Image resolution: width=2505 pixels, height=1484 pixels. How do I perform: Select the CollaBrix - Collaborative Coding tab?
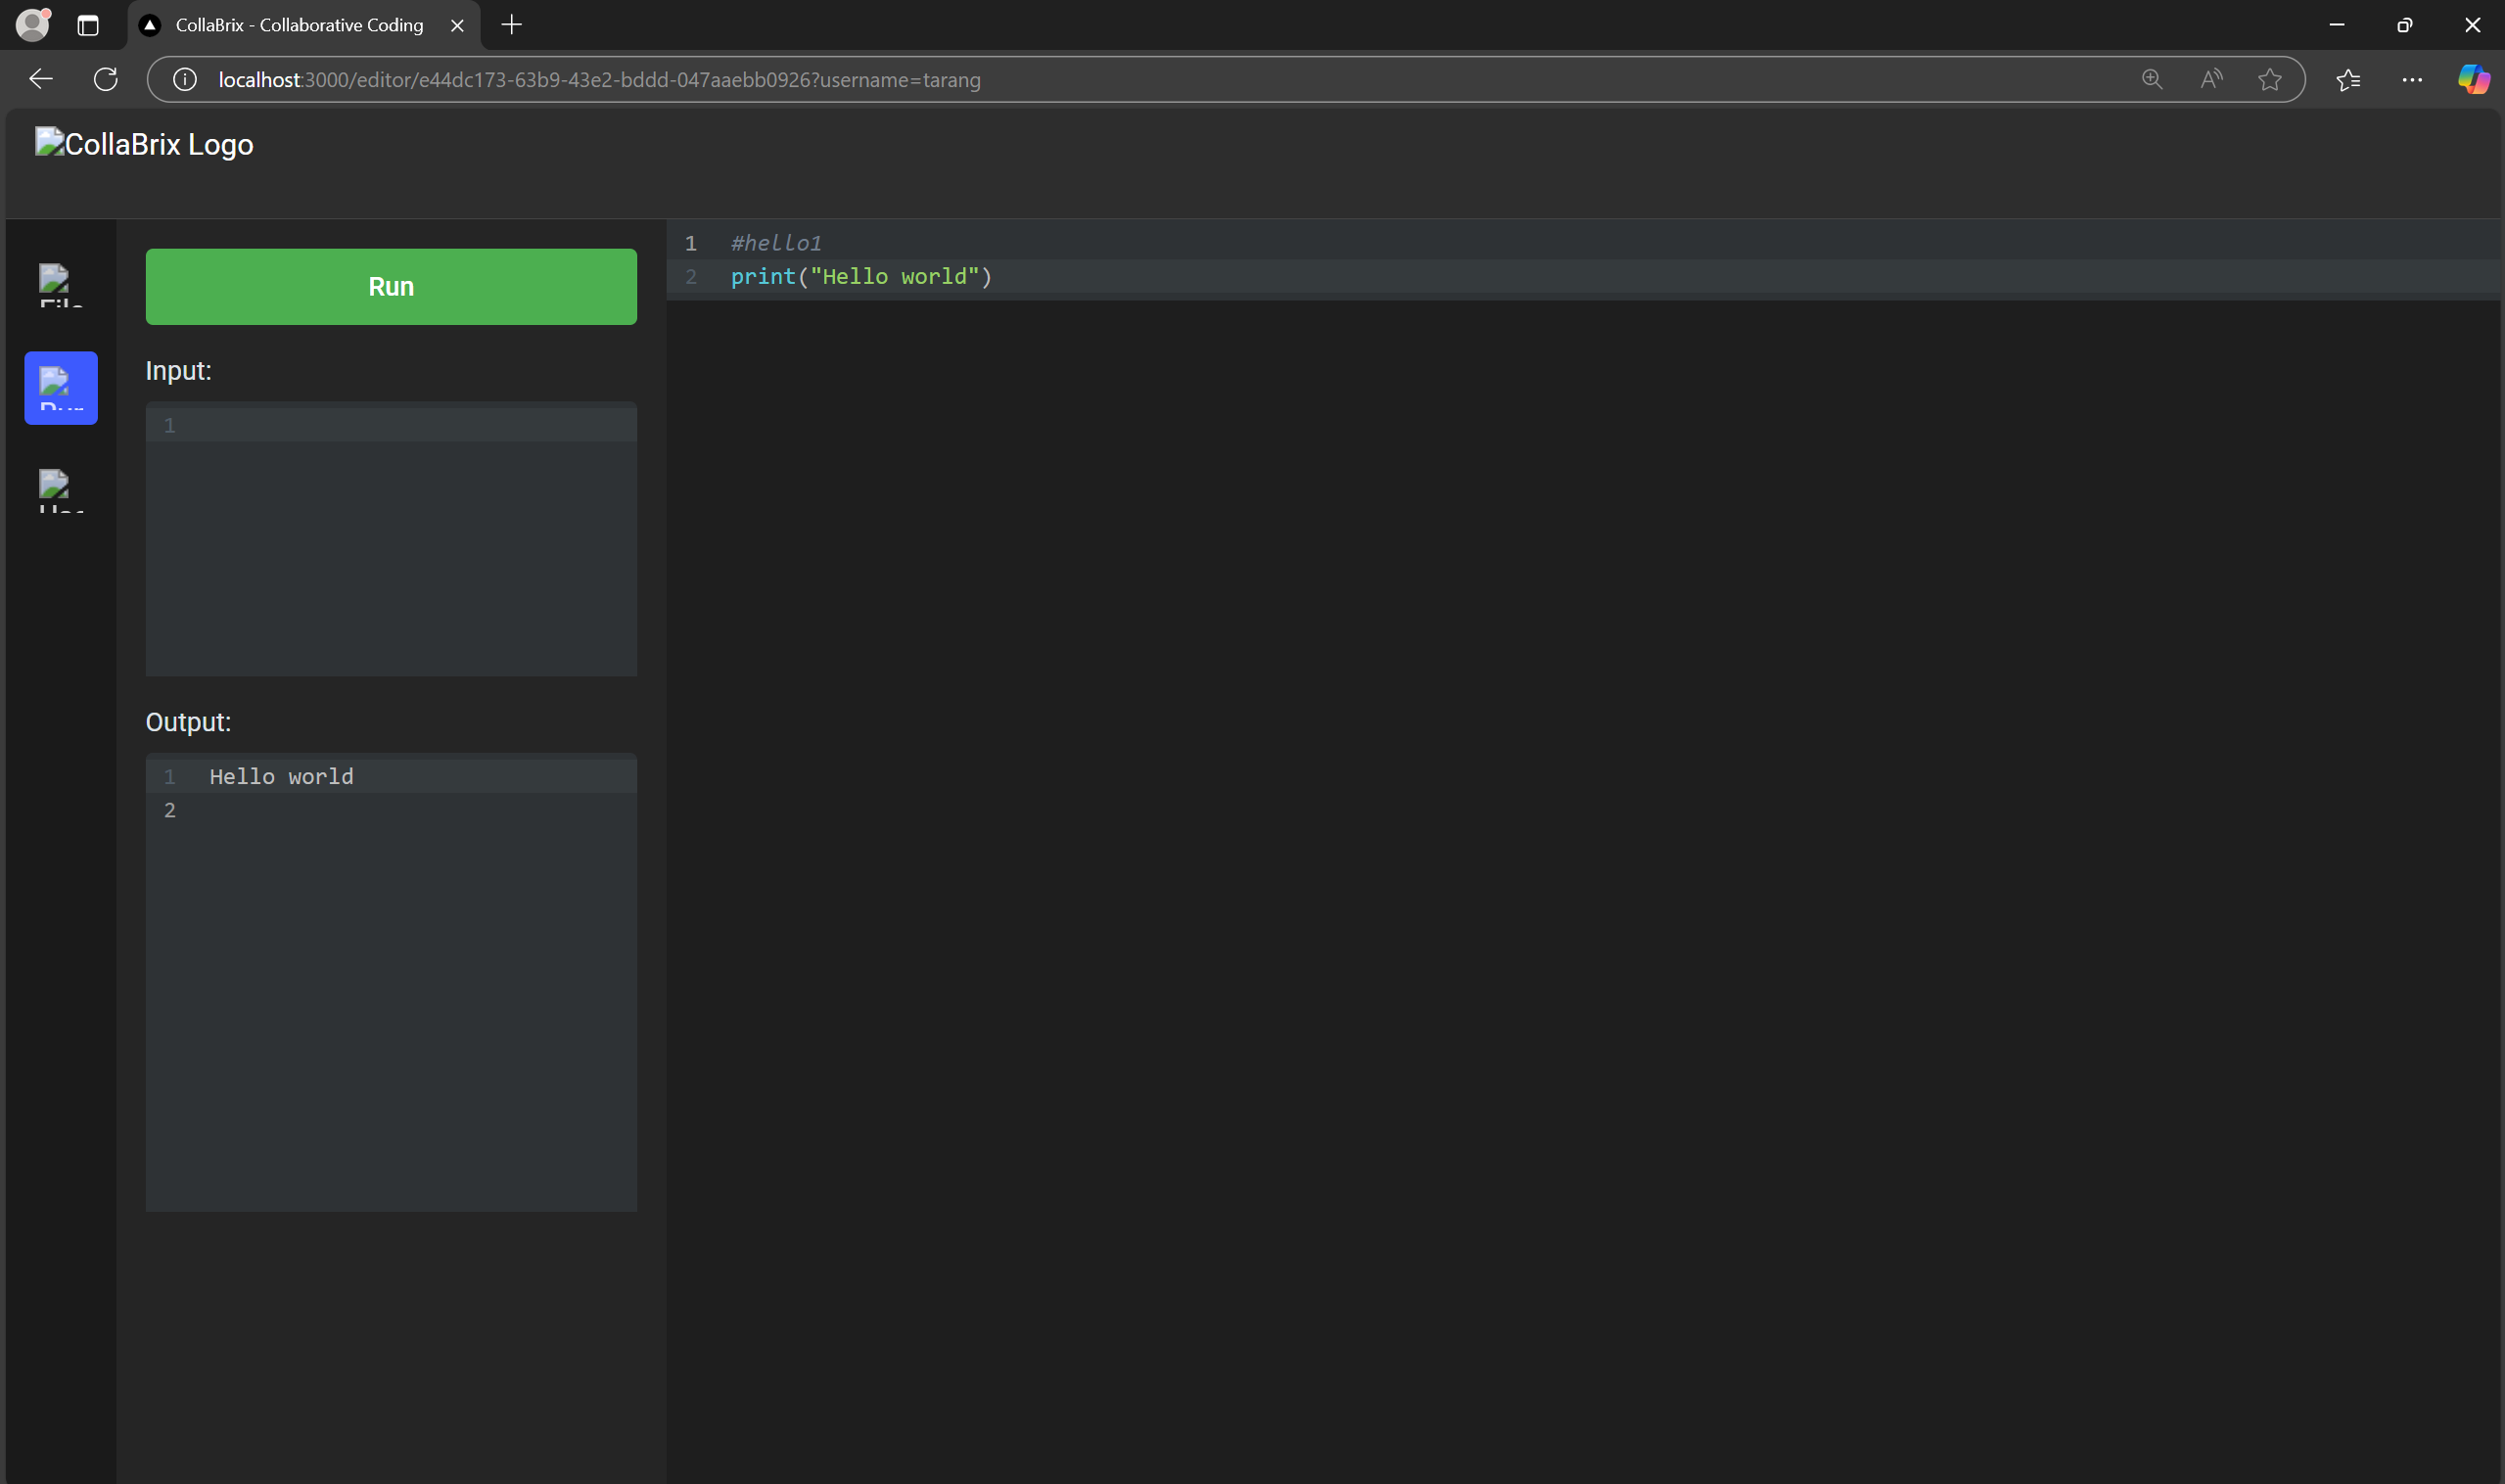[299, 25]
